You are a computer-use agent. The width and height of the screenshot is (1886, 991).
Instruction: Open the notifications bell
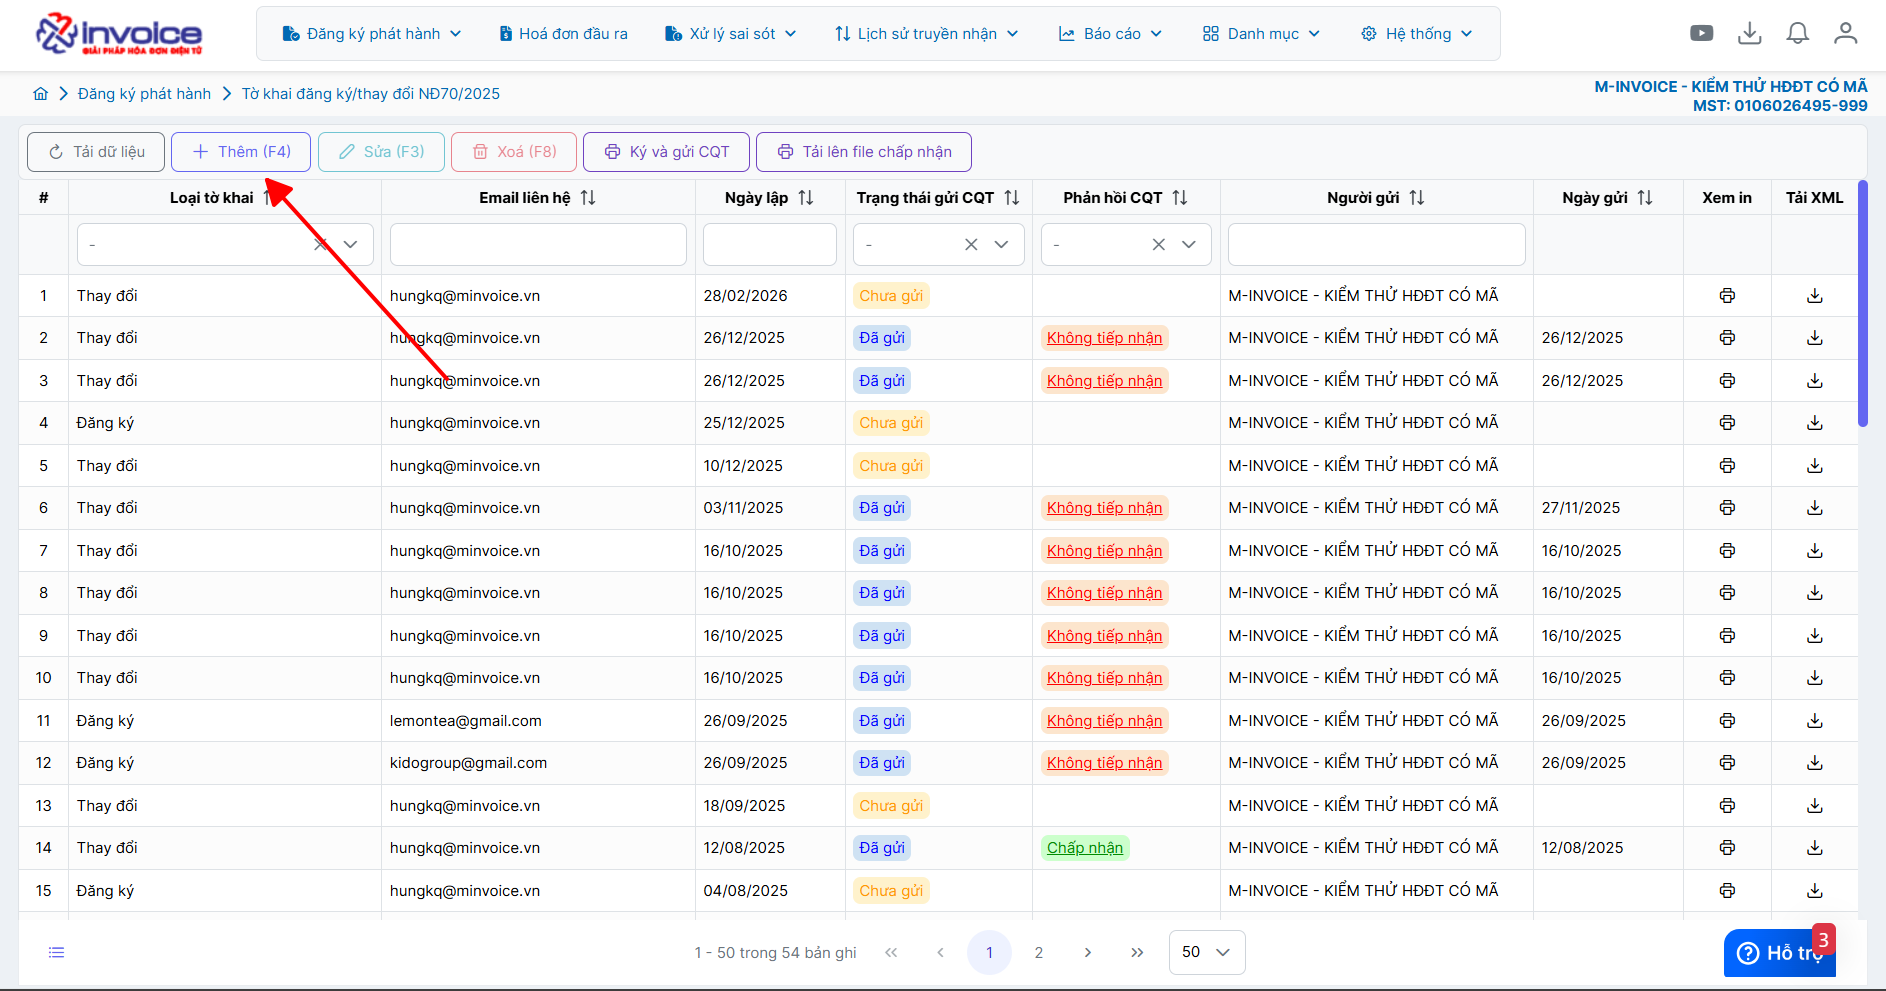coord(1797,33)
